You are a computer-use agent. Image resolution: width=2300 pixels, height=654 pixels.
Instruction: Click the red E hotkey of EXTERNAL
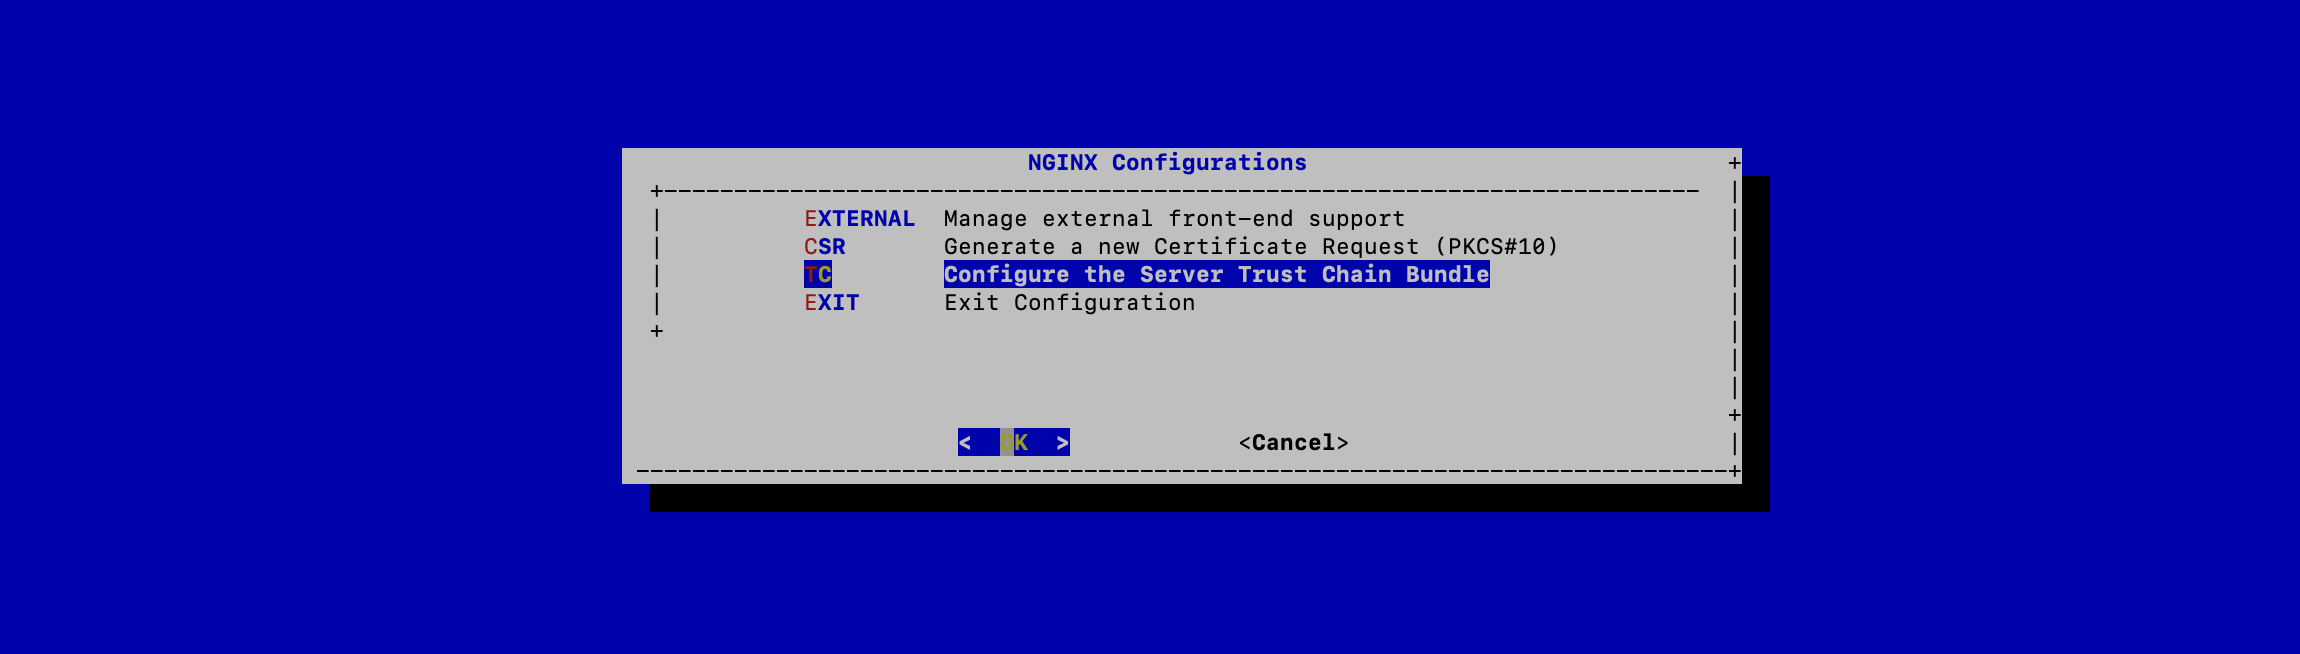(x=811, y=219)
